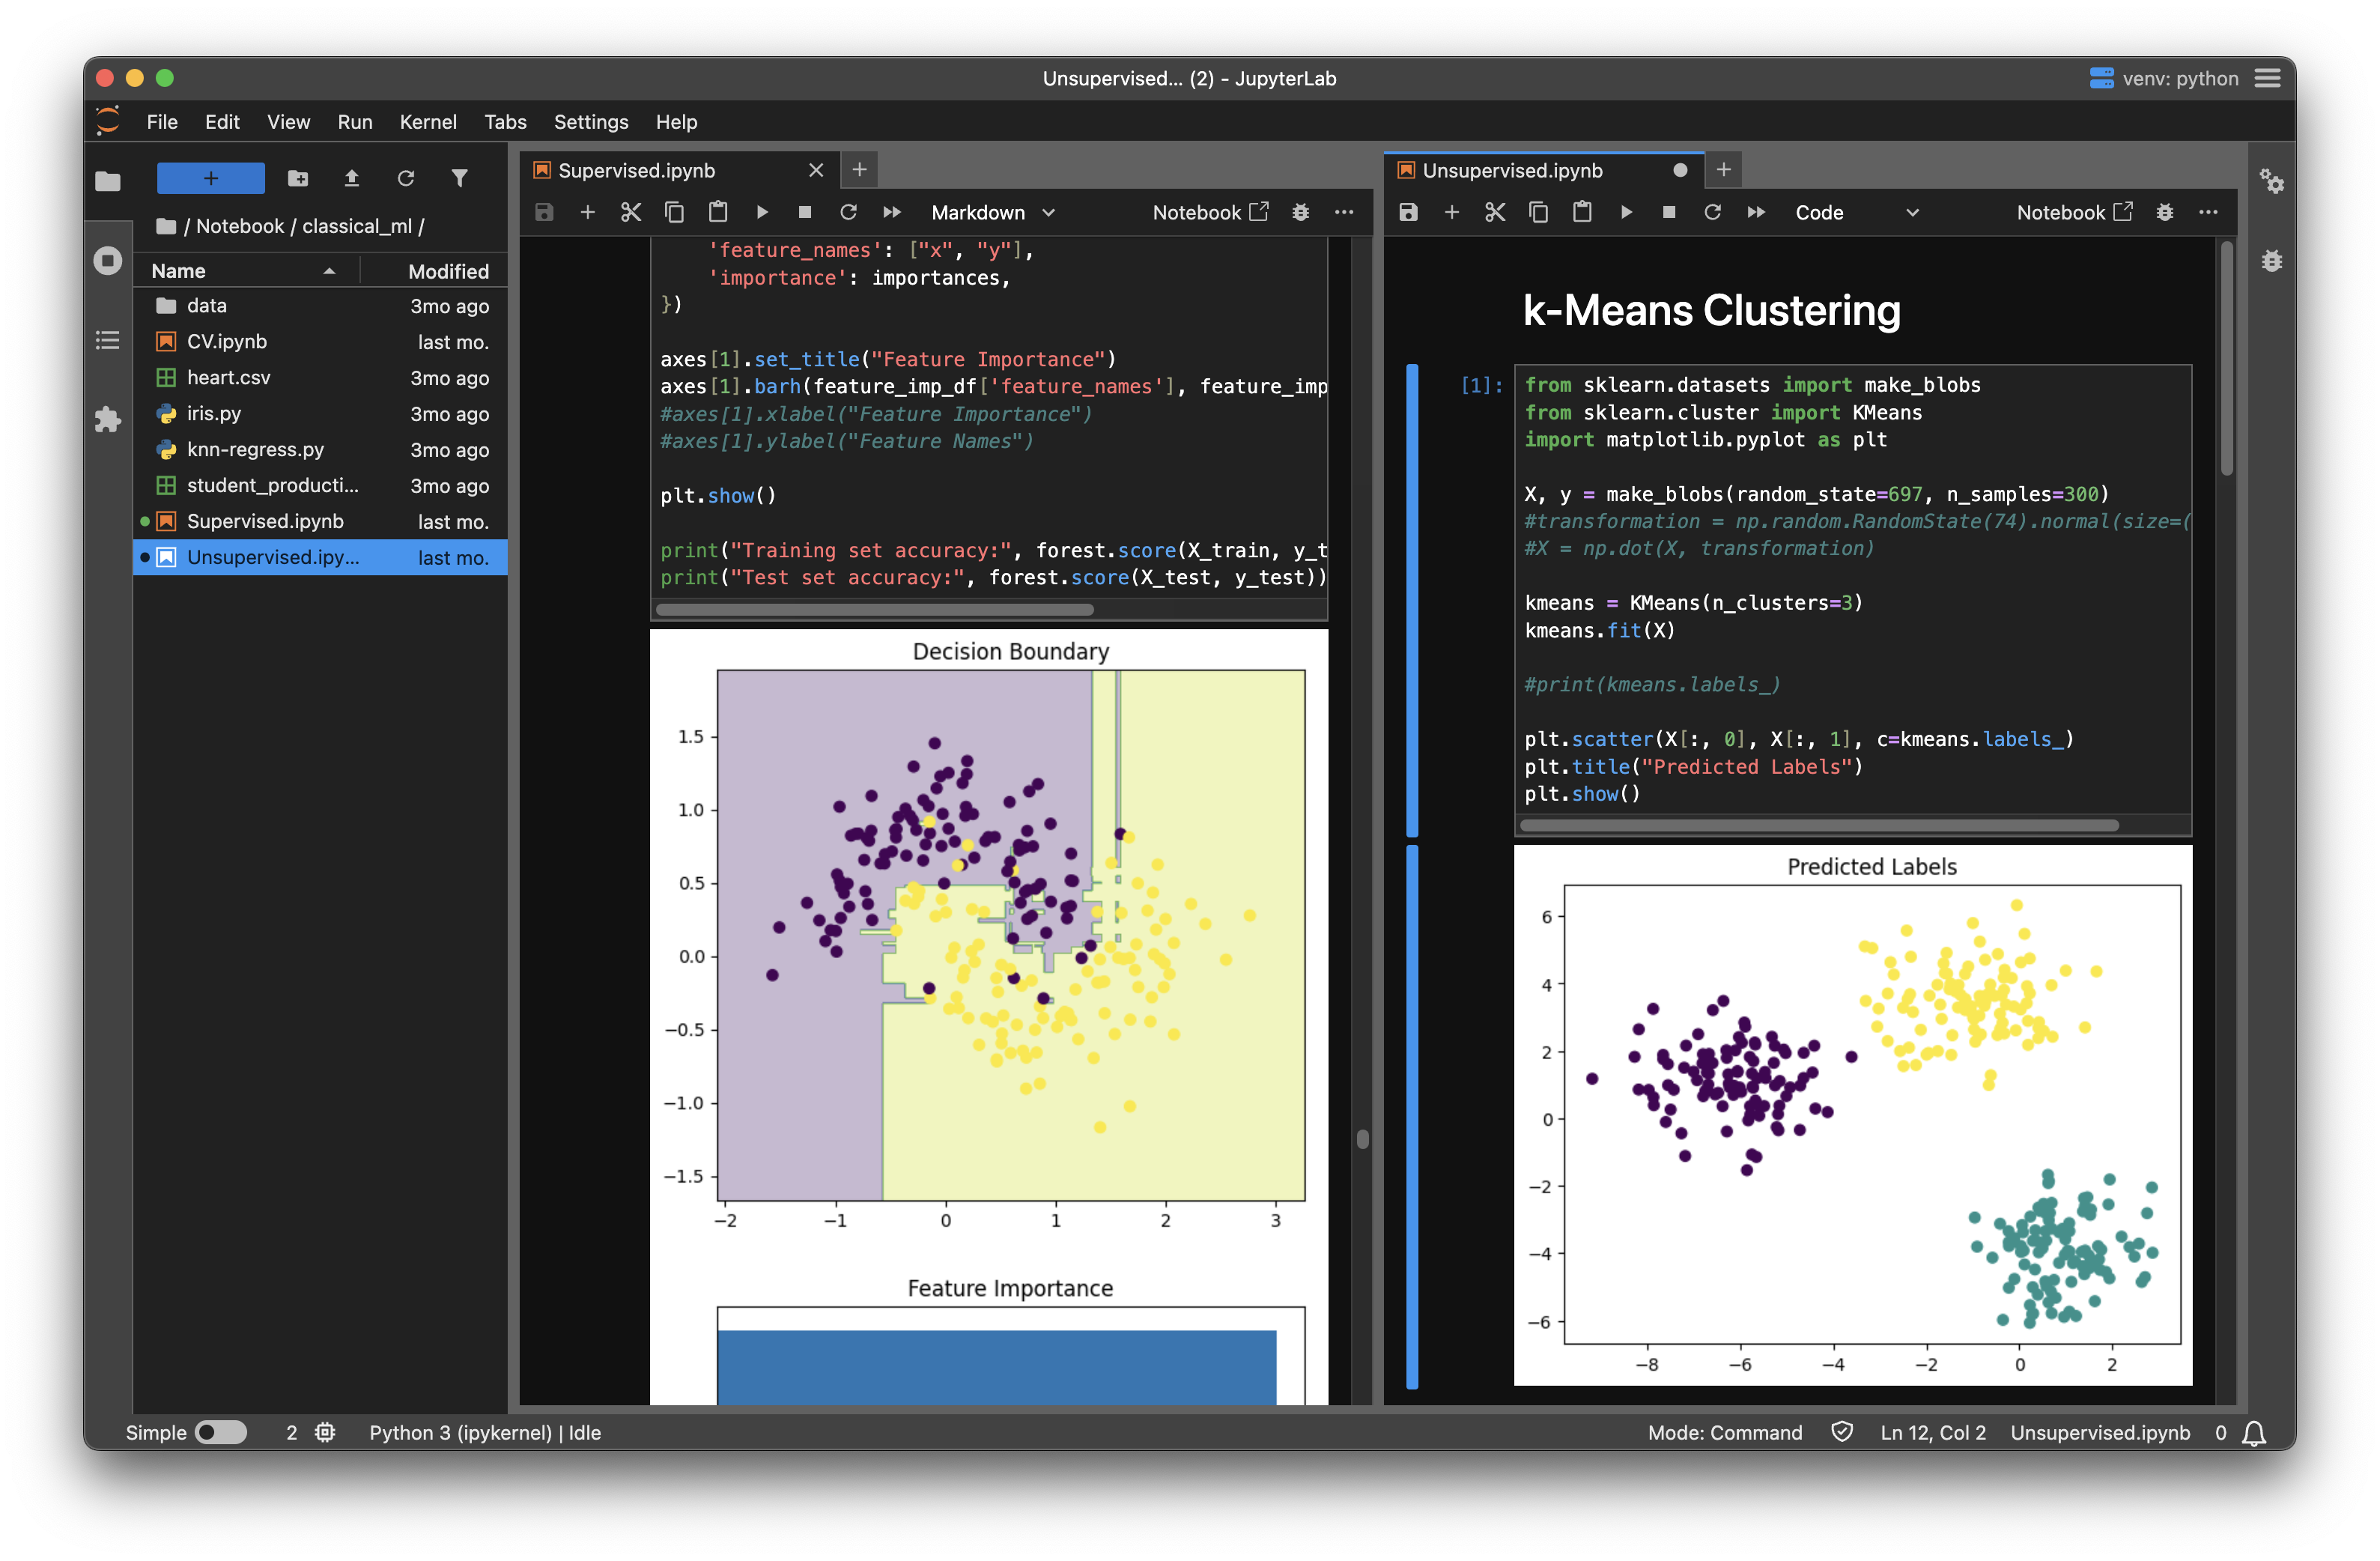2380x1561 pixels.
Task: Sort files by Name column
Action: click(x=245, y=271)
